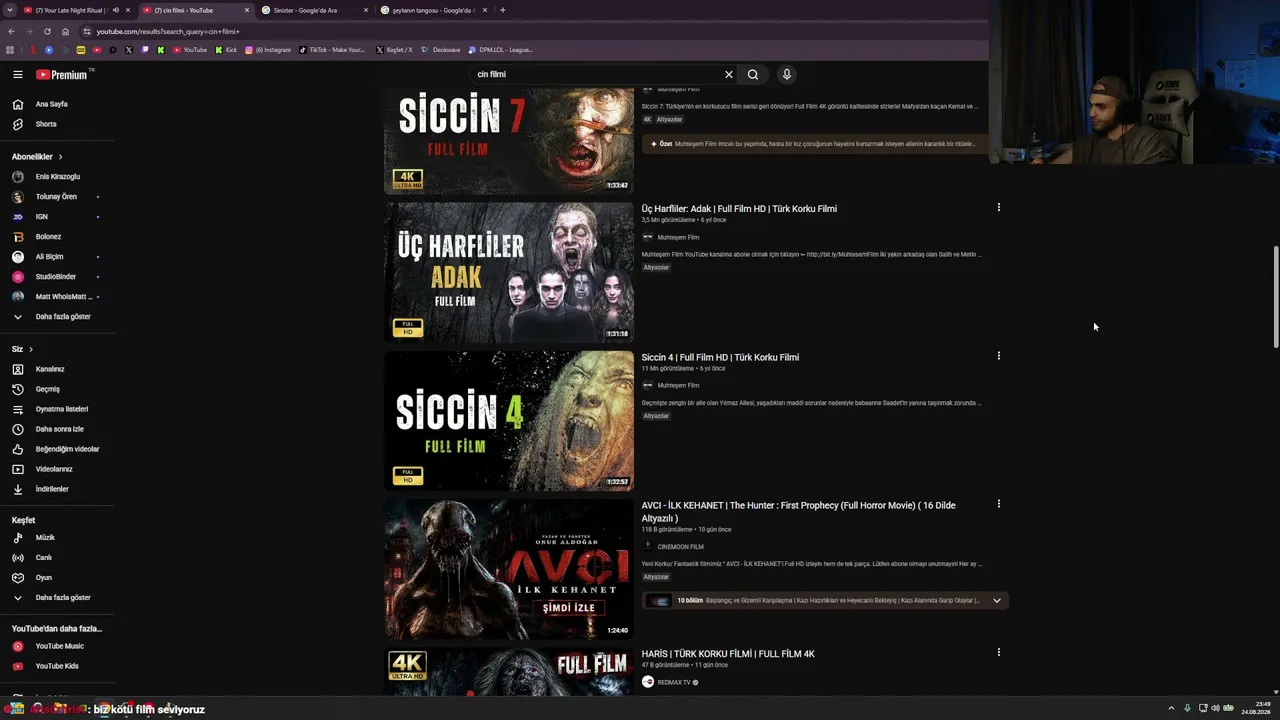Click the browser back arrow
This screenshot has width=1280, height=720.
(x=11, y=31)
